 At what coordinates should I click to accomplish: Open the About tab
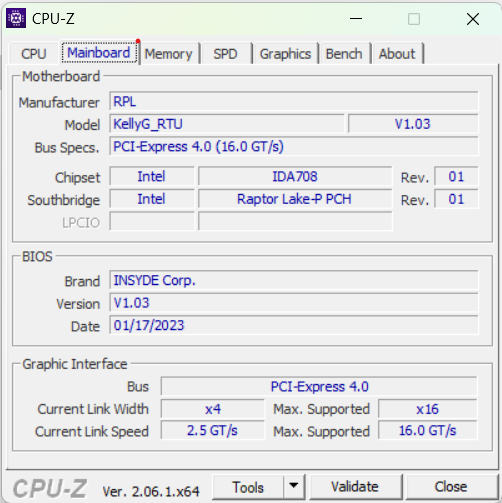397,54
